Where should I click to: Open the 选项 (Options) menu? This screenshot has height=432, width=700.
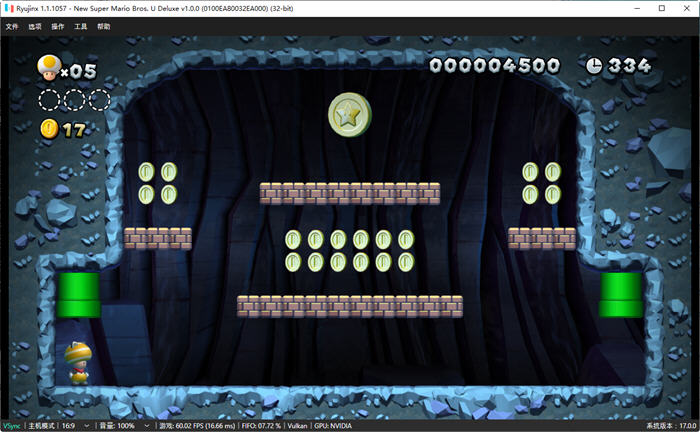point(35,27)
